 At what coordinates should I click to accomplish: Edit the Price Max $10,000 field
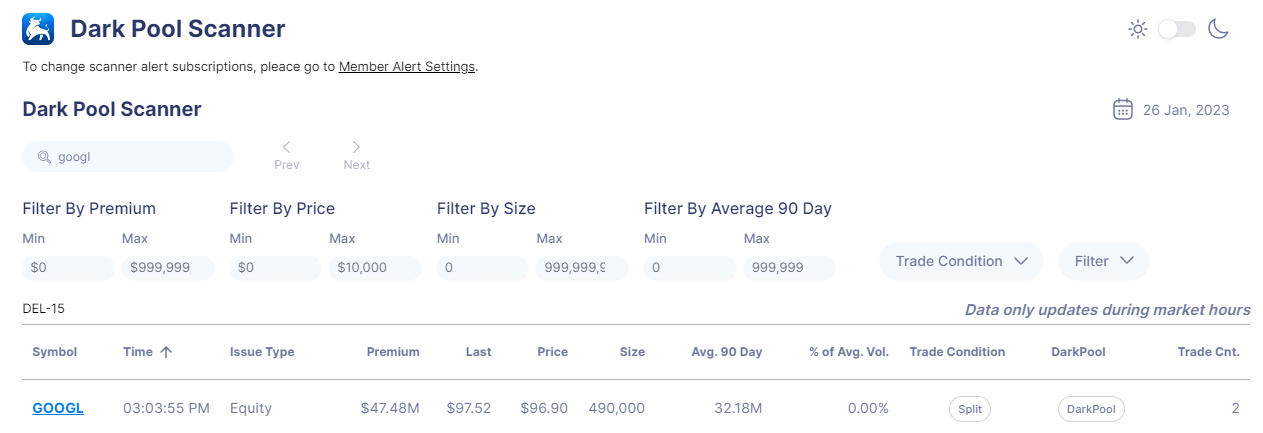tap(375, 268)
